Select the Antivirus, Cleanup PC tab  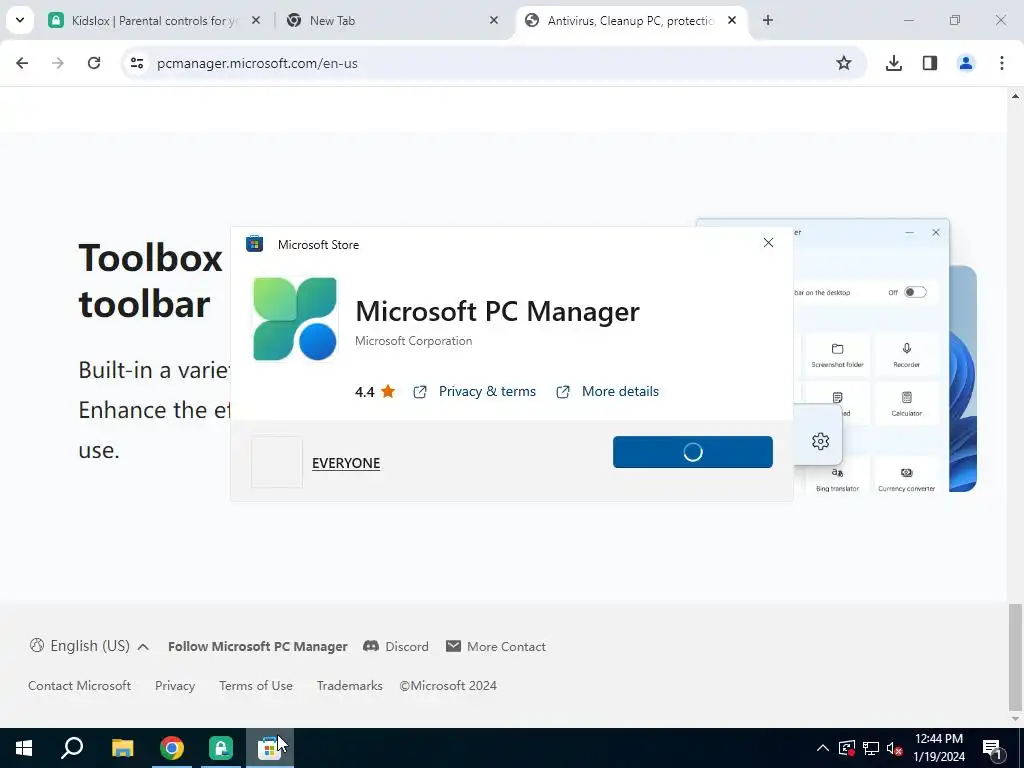(632, 20)
